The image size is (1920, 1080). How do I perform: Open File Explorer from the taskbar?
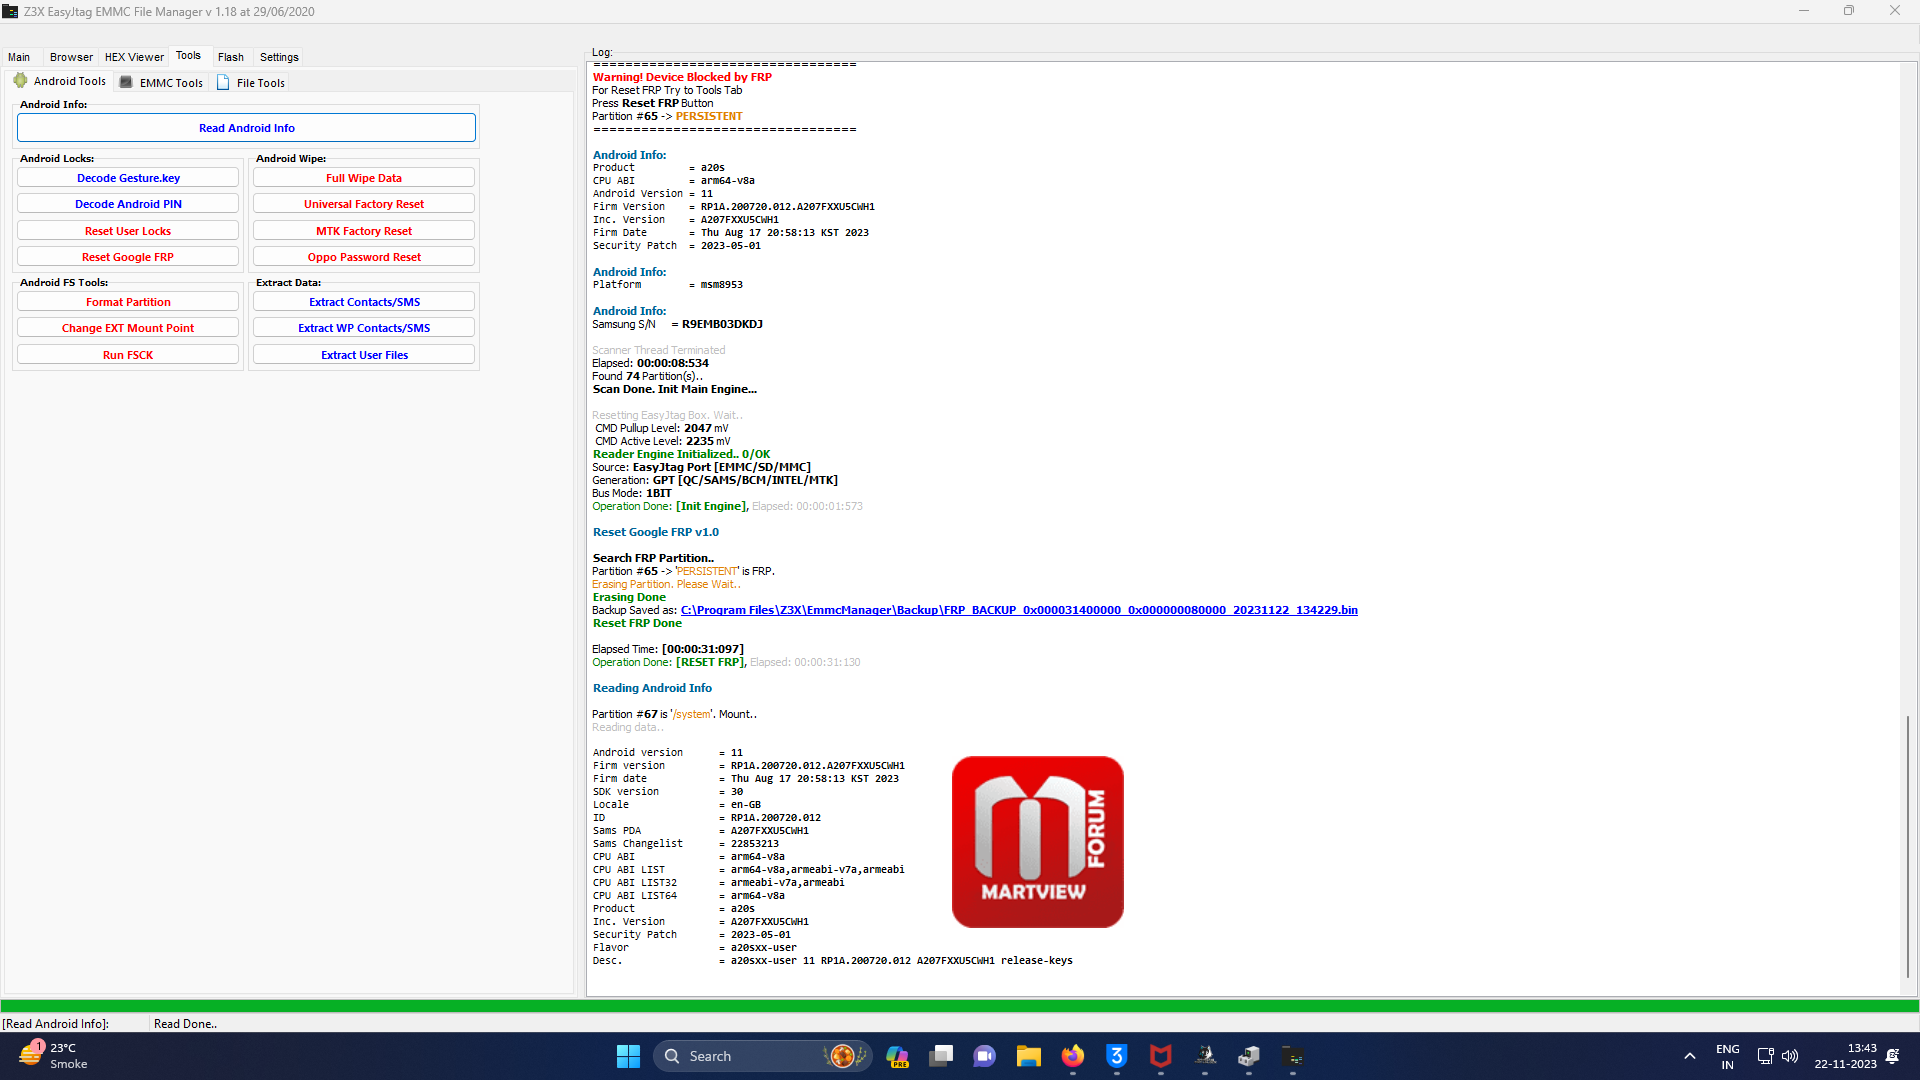(1029, 1056)
